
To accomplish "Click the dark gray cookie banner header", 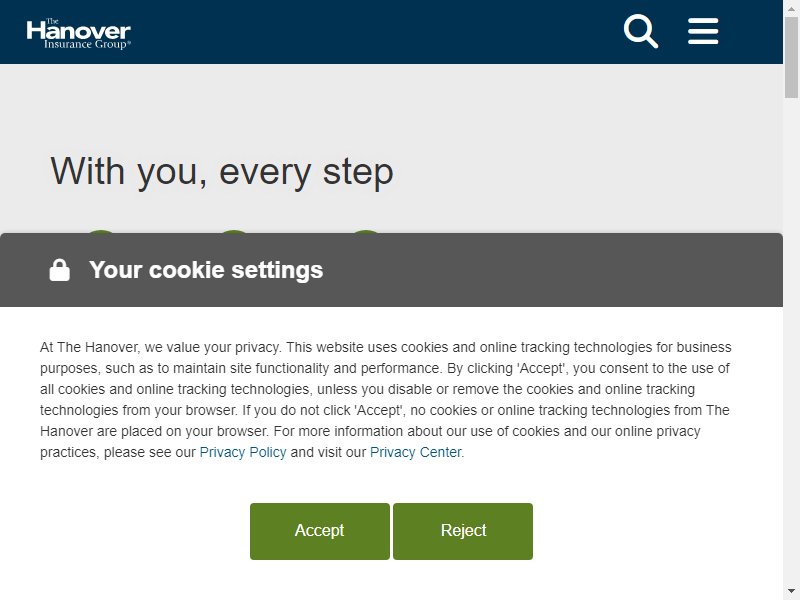I will click(x=391, y=270).
